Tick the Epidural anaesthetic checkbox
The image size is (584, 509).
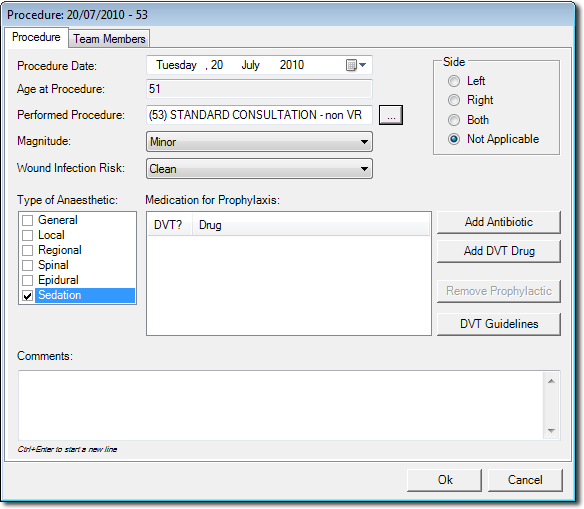click(28, 280)
